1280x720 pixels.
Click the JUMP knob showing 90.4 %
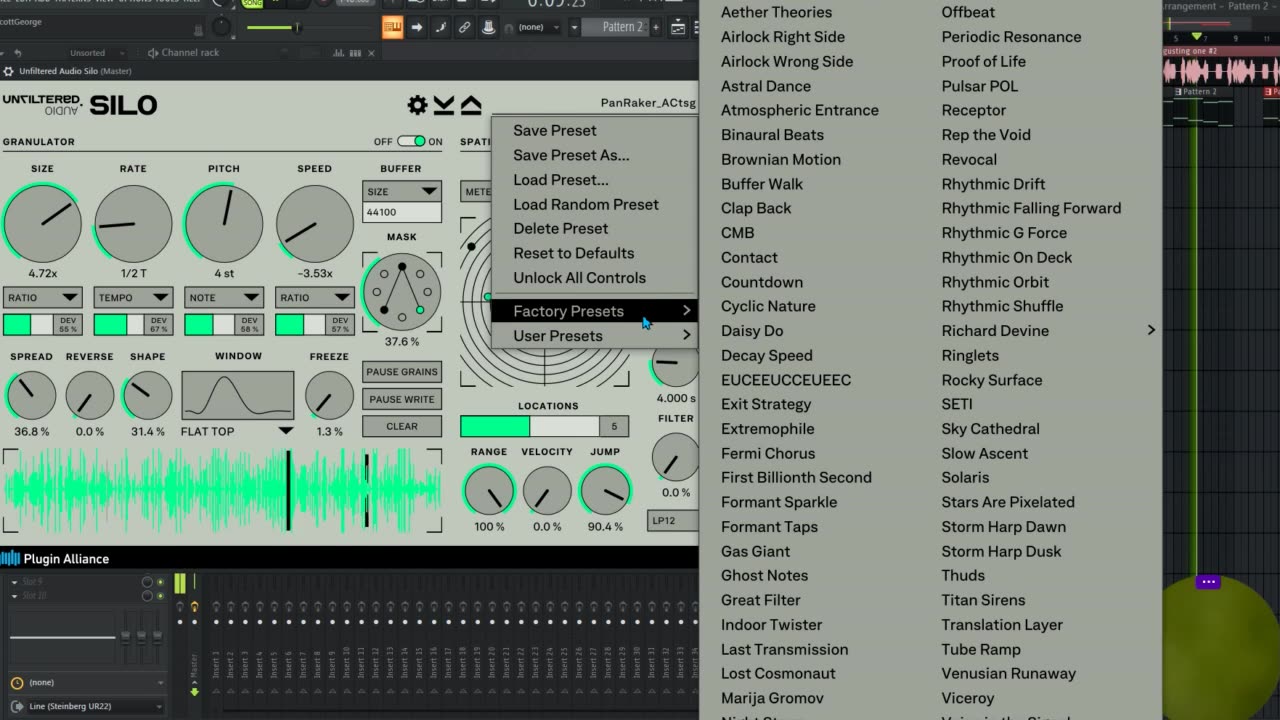click(605, 491)
